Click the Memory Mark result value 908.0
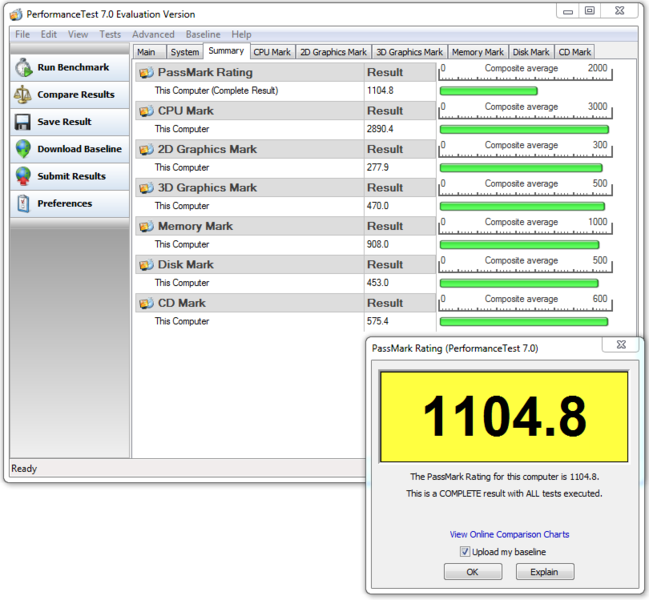Viewport: 649px width, 600px height. click(x=377, y=245)
